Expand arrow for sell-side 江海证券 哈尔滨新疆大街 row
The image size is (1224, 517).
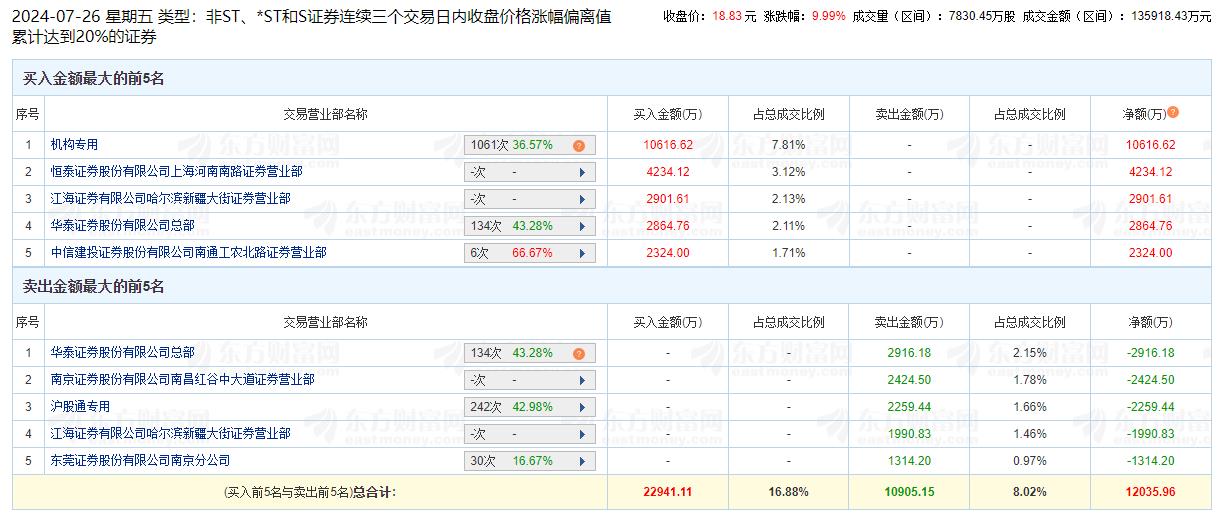pos(582,434)
